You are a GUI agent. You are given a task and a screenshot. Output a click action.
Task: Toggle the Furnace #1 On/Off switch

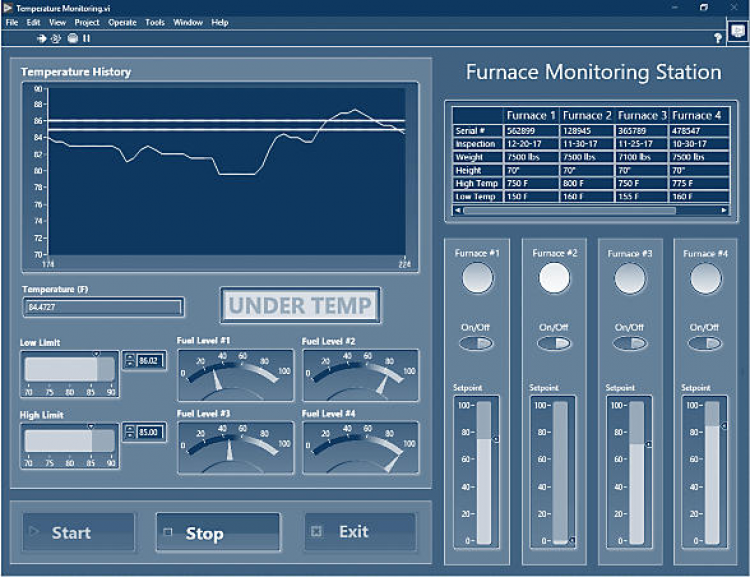pyautogui.click(x=476, y=343)
